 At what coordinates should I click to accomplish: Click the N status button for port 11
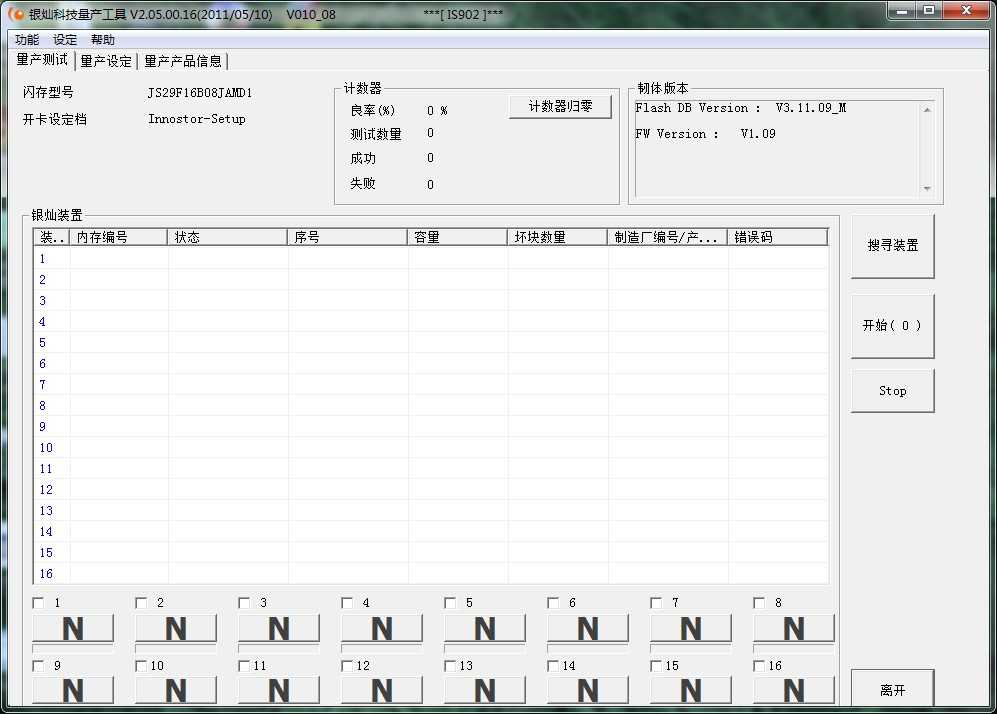point(278,690)
